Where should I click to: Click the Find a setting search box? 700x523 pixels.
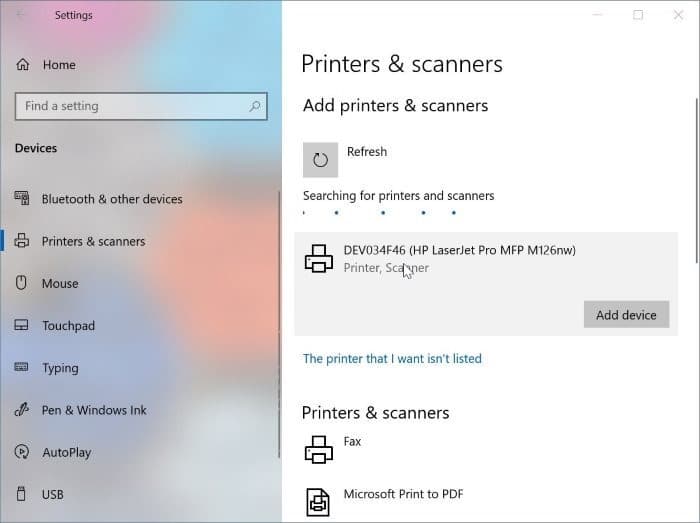pyautogui.click(x=141, y=106)
